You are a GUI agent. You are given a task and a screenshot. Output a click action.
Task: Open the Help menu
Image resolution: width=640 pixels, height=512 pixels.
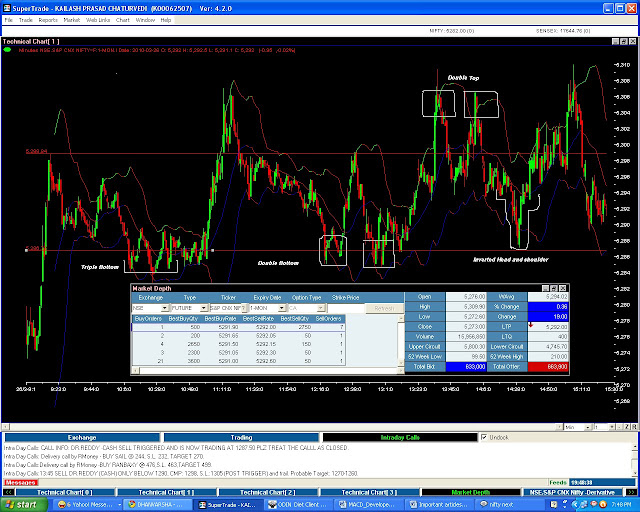tap(165, 20)
